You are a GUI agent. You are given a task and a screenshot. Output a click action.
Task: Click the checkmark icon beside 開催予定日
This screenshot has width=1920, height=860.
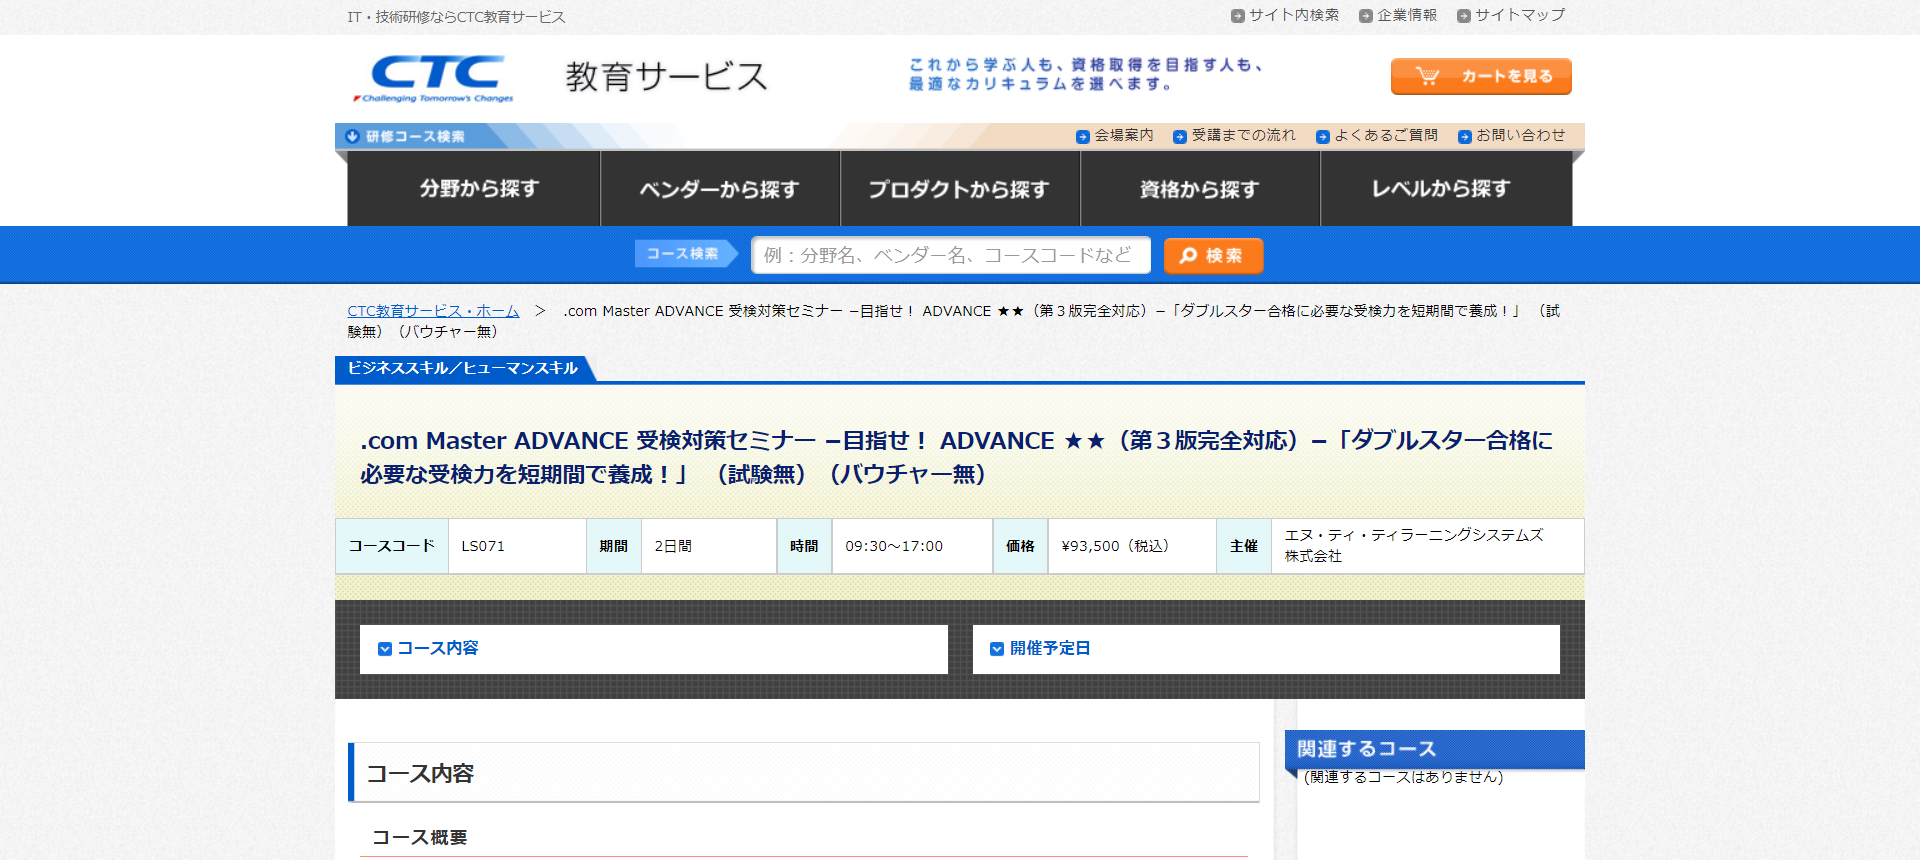[997, 649]
